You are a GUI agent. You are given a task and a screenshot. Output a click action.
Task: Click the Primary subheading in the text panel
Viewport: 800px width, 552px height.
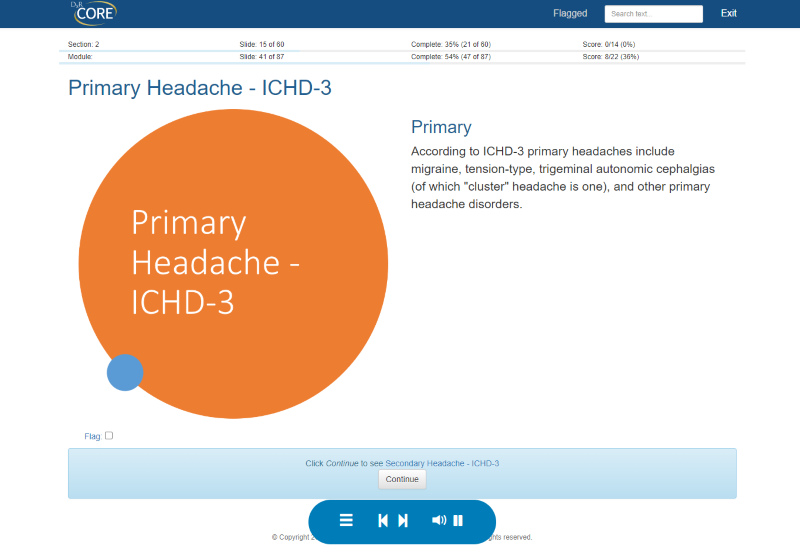(x=441, y=127)
